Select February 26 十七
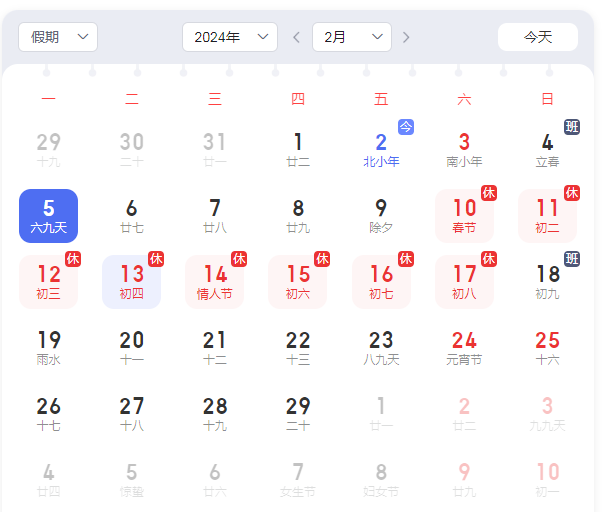The height and width of the screenshot is (512, 604). point(49,414)
